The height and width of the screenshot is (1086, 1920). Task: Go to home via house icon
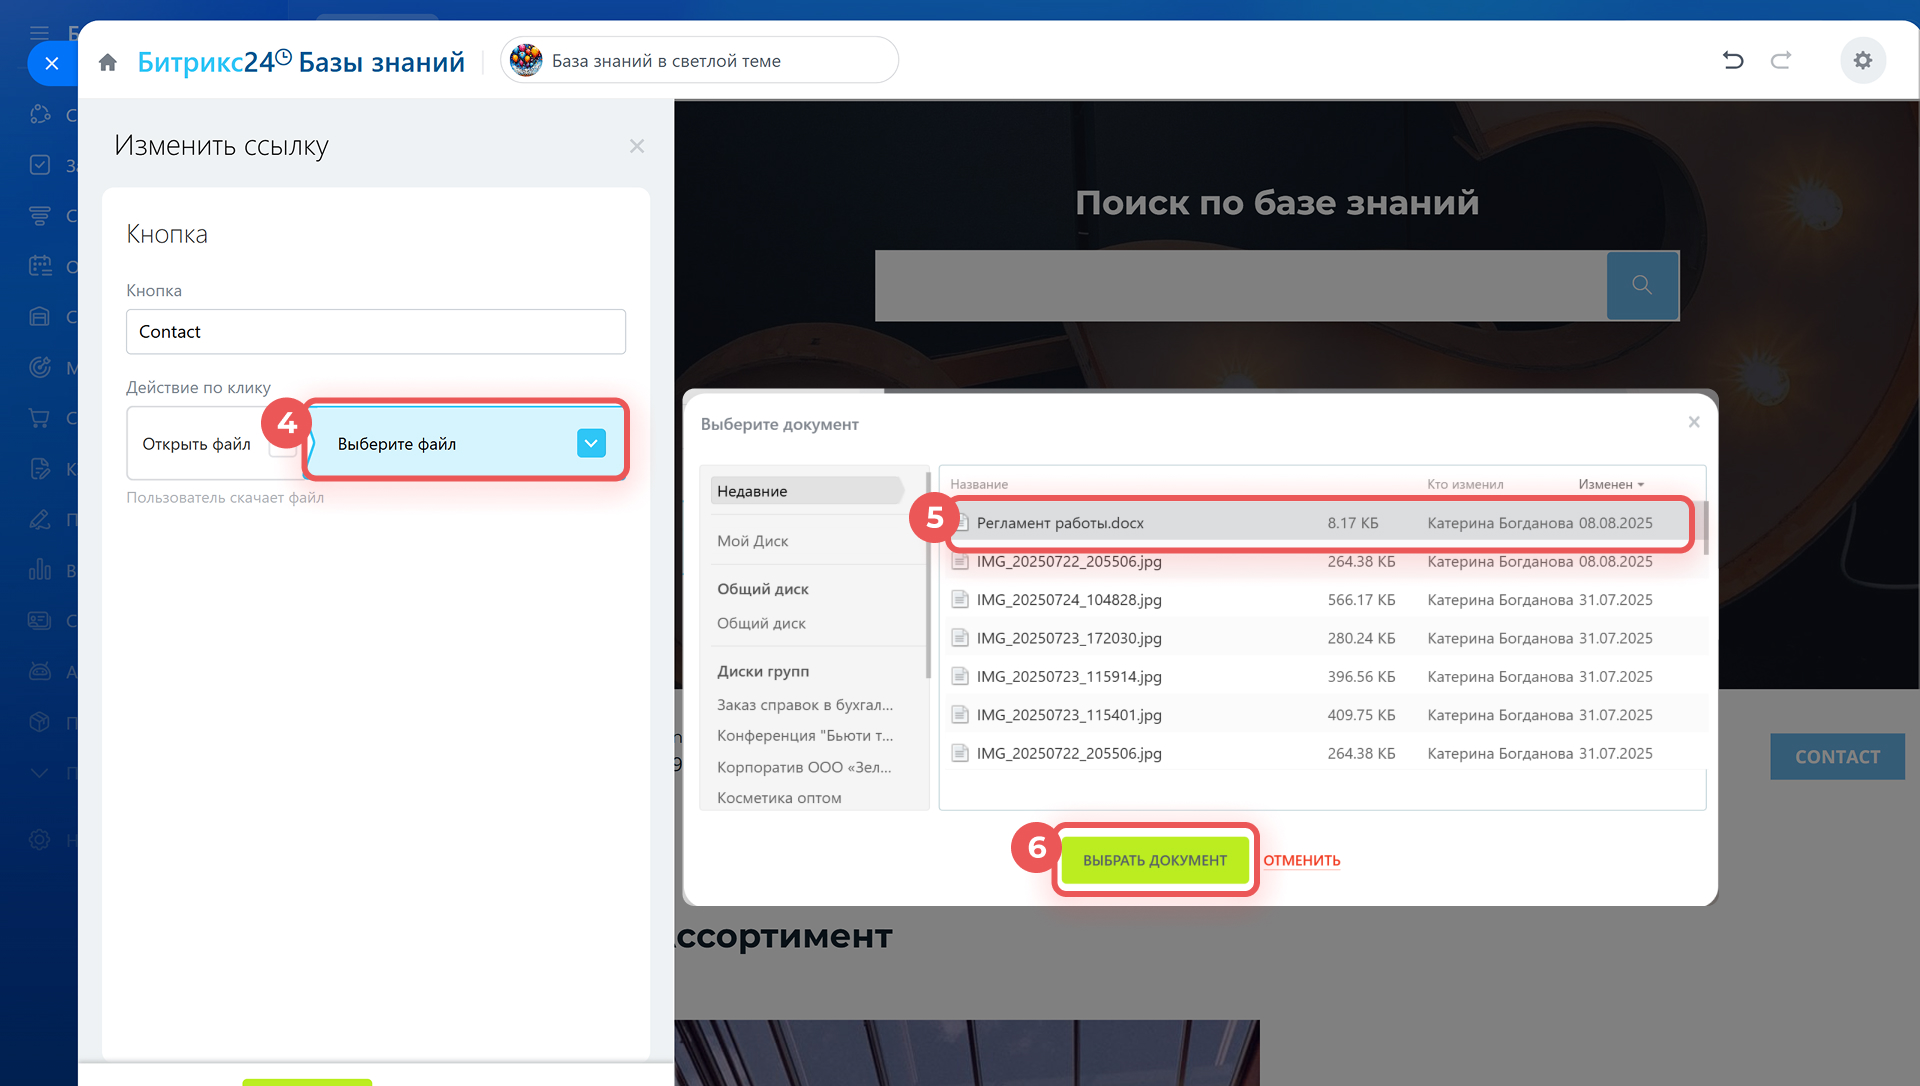(108, 62)
